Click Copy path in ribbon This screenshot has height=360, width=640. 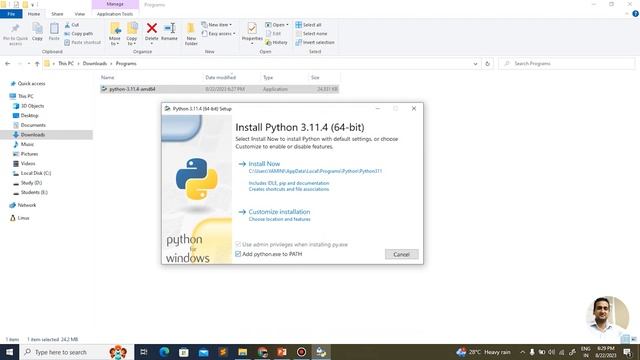pyautogui.click(x=79, y=33)
